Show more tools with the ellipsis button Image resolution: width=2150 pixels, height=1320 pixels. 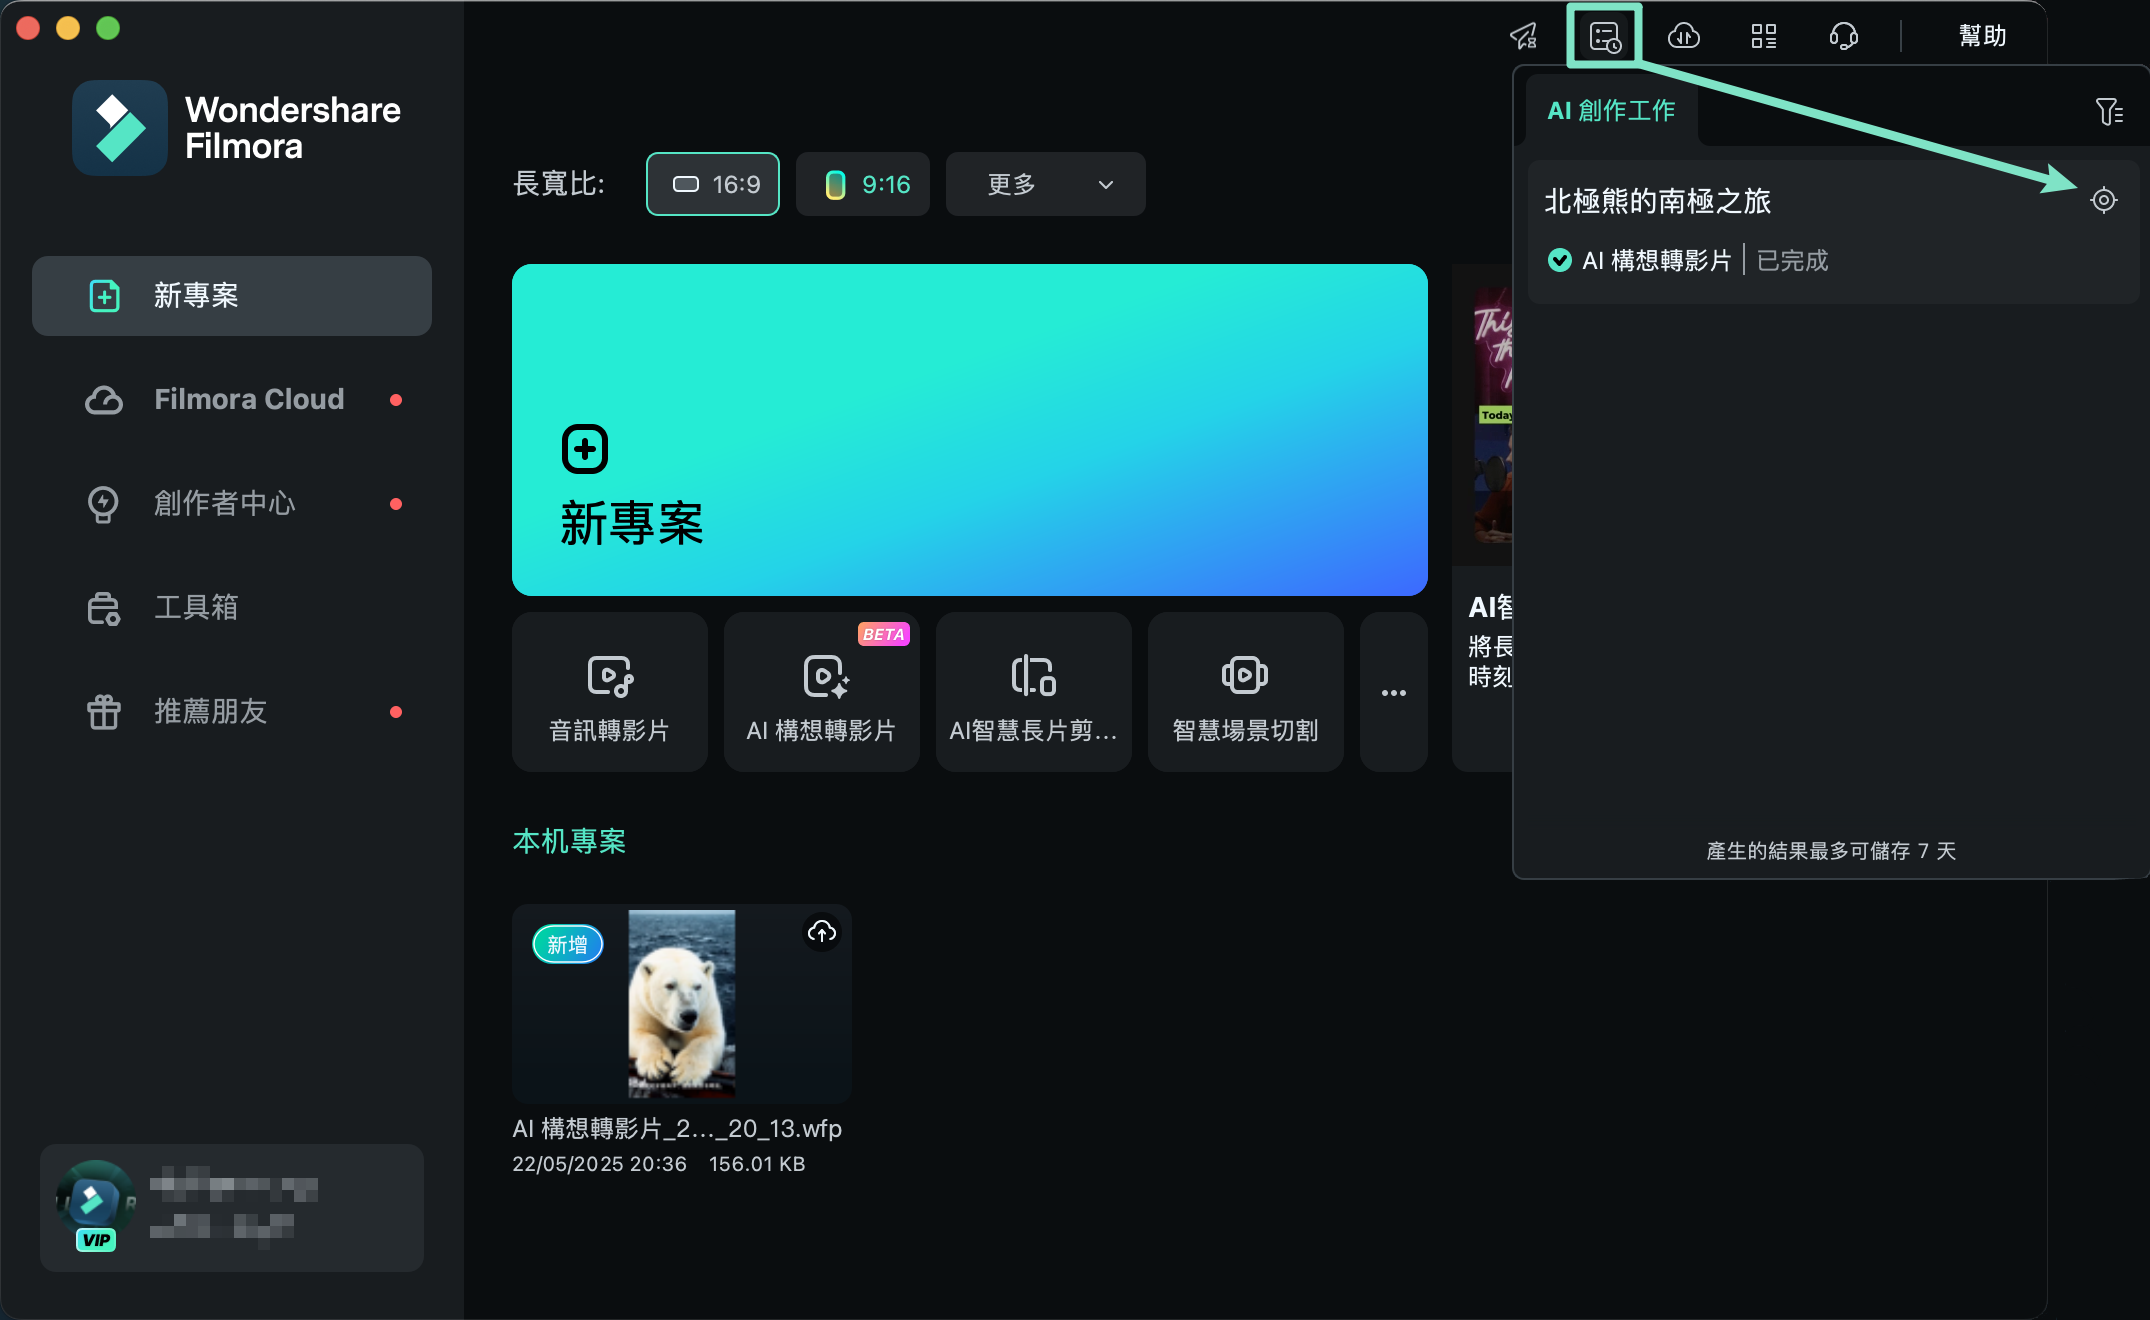click(x=1394, y=692)
